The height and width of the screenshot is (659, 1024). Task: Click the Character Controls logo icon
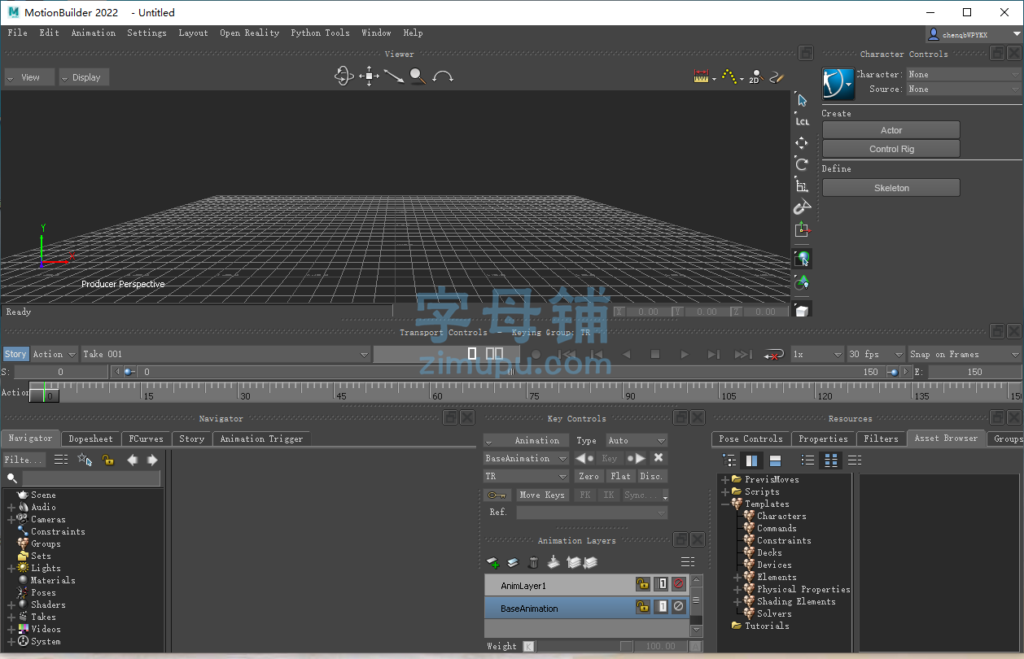[838, 84]
